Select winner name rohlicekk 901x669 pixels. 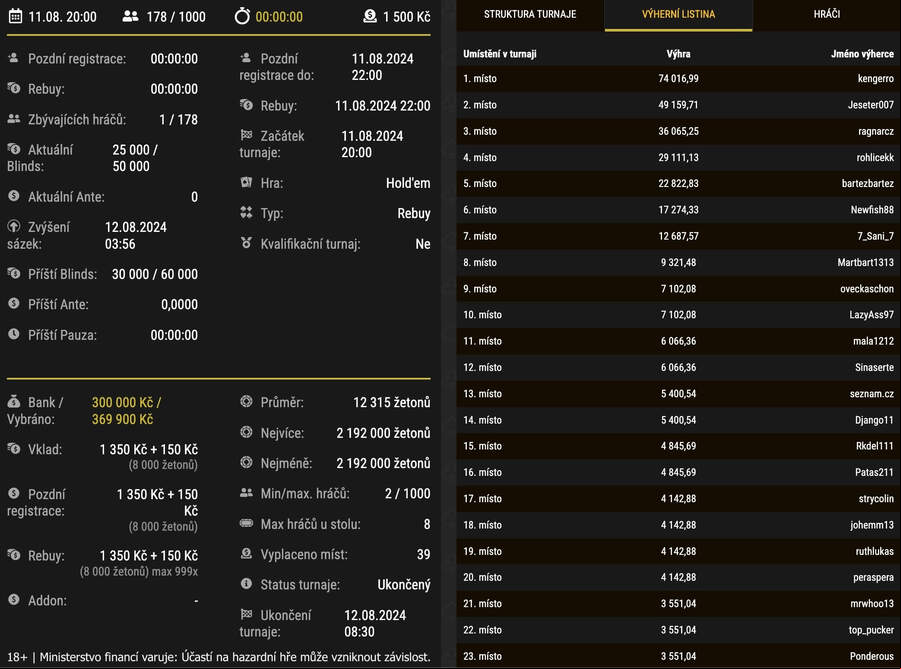click(x=875, y=157)
